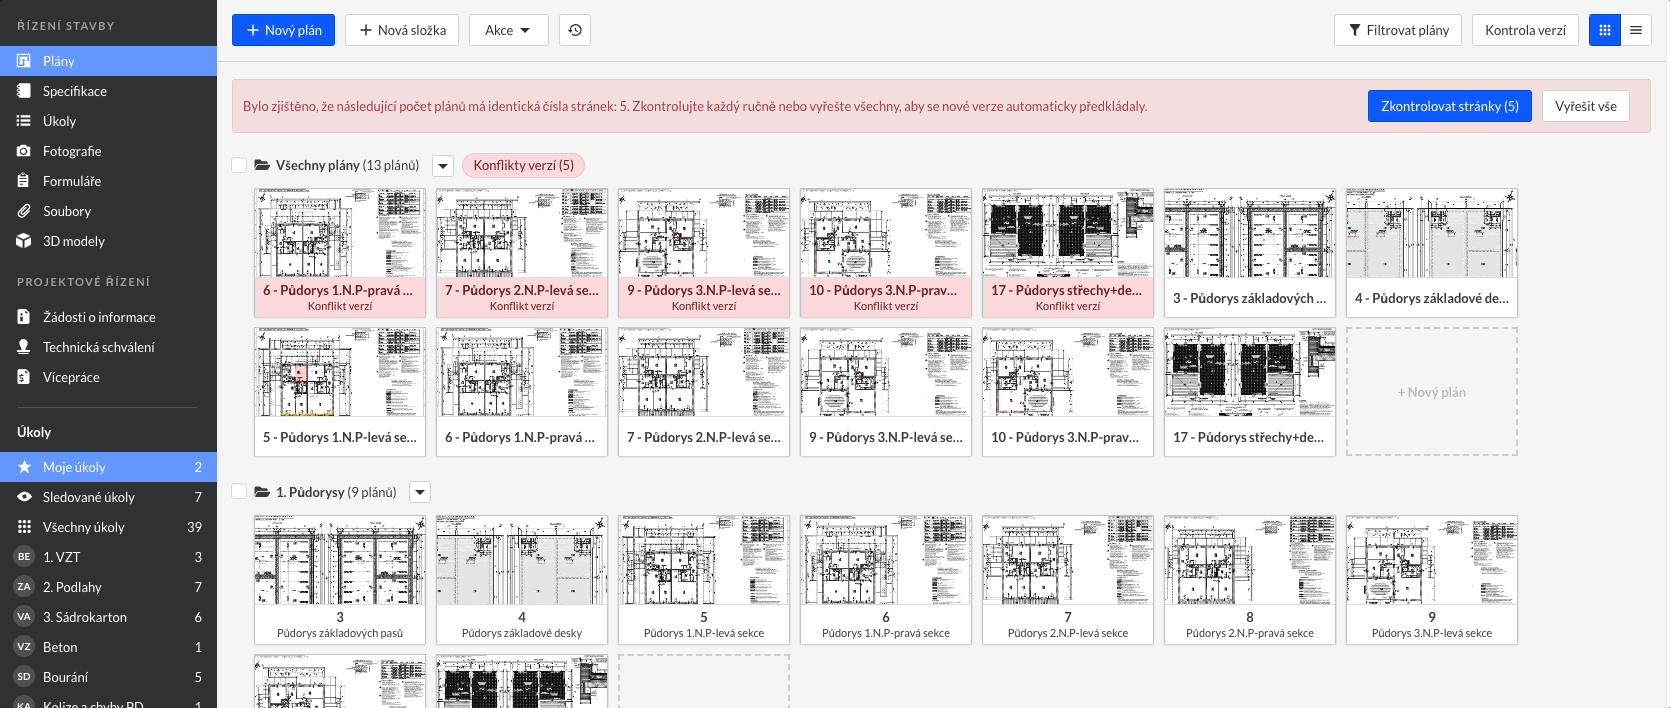Open Moje úkoly in sidebar

tap(74, 467)
